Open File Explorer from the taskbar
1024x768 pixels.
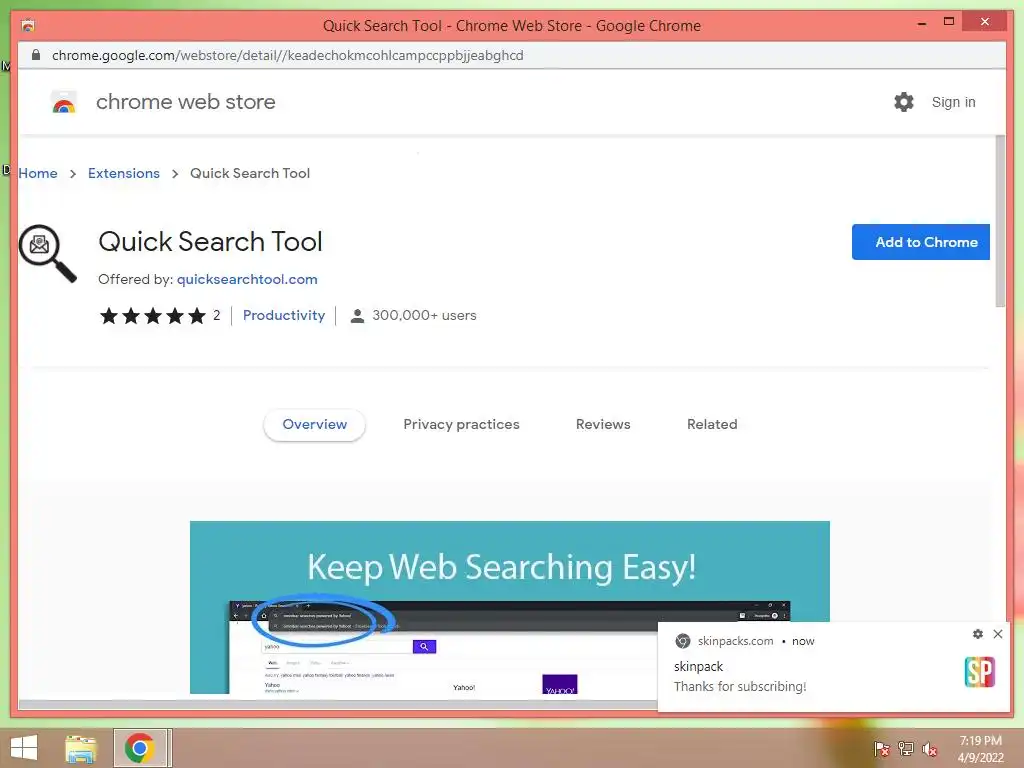[81, 748]
